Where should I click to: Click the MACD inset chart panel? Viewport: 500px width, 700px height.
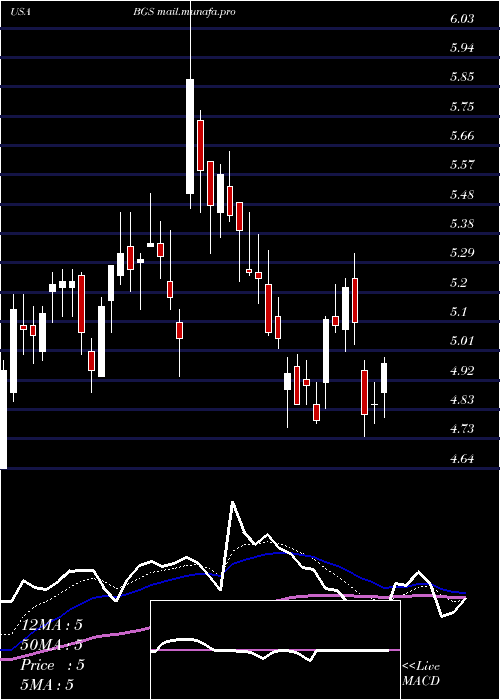pos(275,650)
